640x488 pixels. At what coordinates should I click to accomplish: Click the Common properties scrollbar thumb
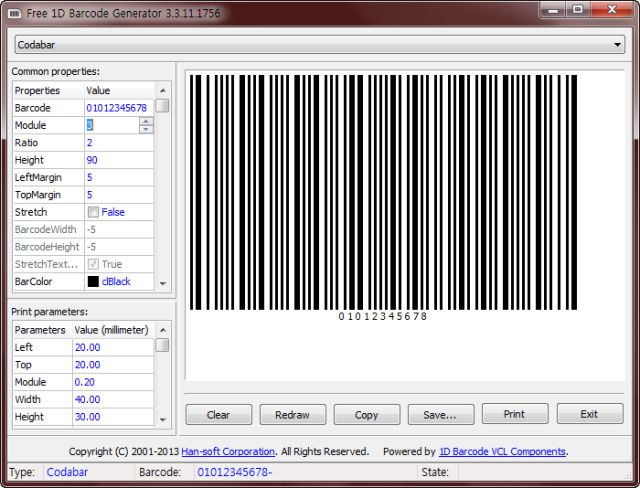(163, 106)
